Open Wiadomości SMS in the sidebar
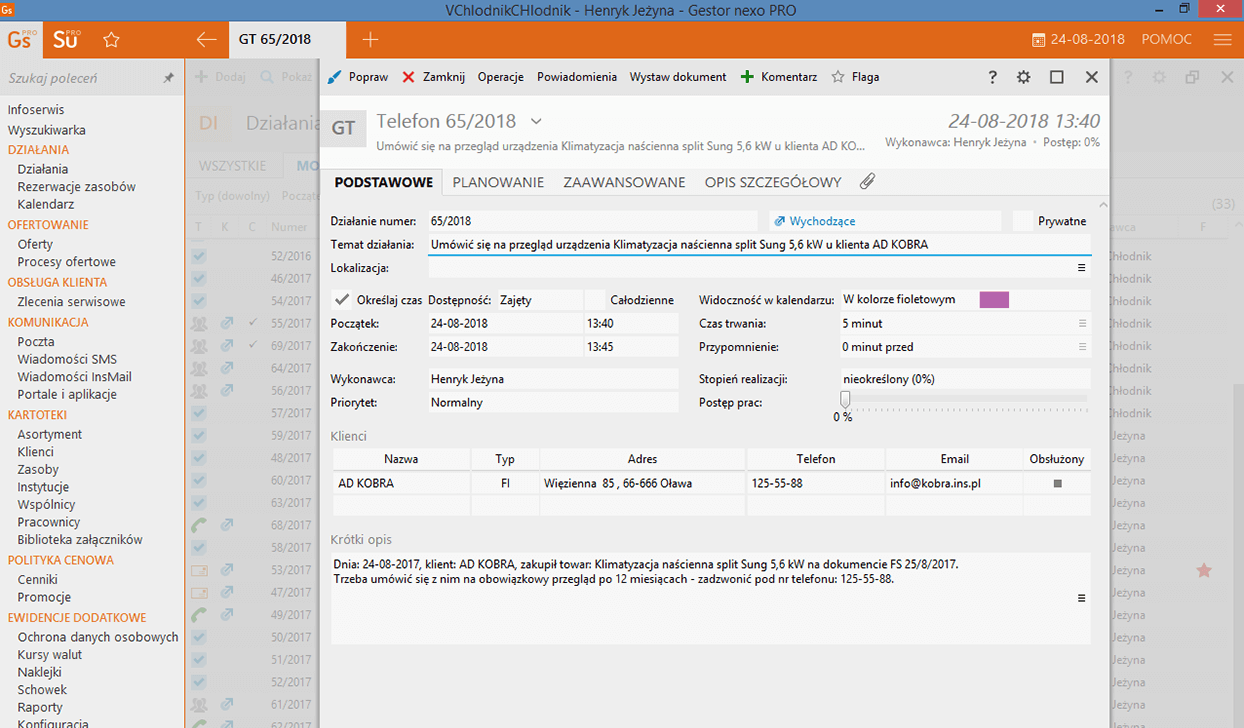This screenshot has width=1244, height=728. tap(67, 359)
